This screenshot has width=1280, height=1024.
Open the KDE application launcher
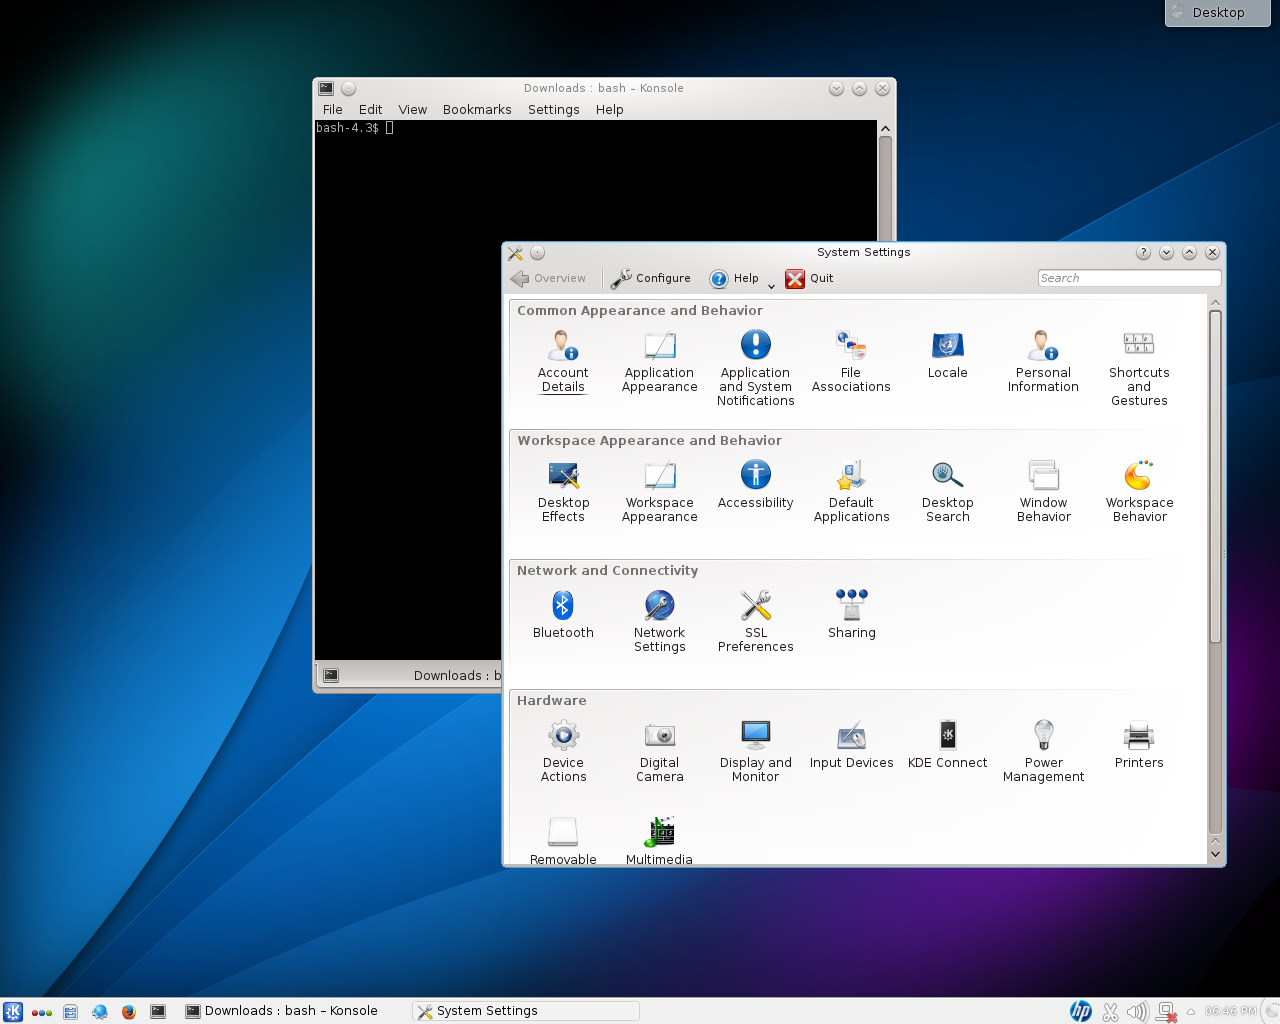13,1012
